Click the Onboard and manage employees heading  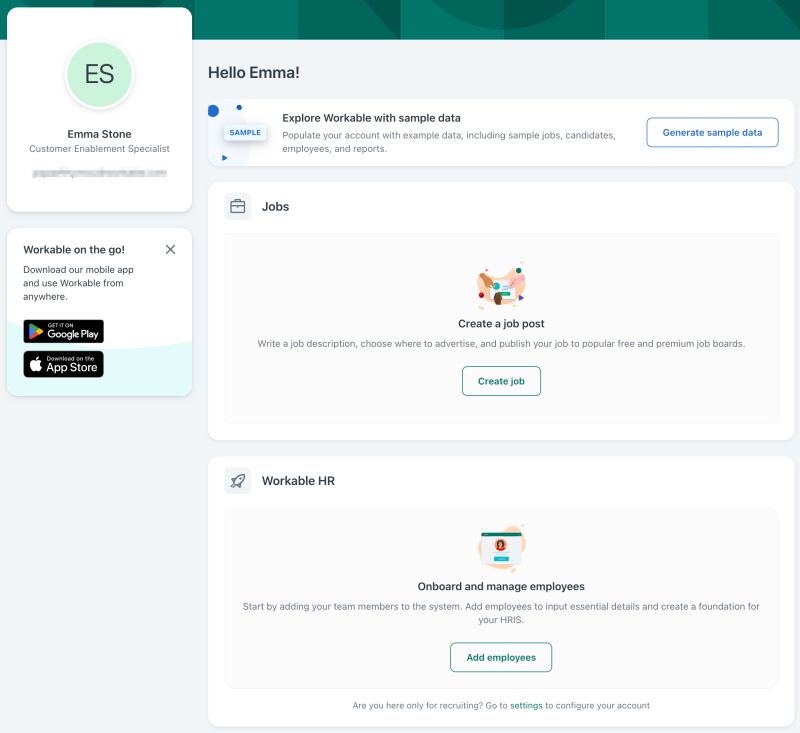point(501,587)
